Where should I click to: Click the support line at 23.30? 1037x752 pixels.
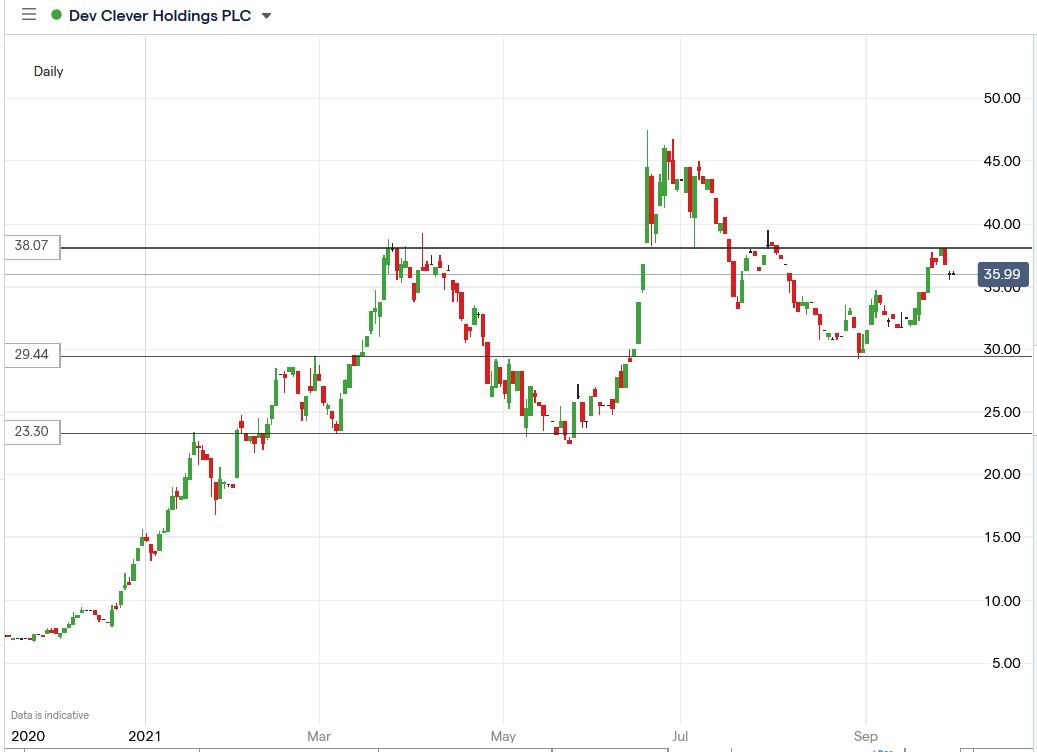coord(550,432)
